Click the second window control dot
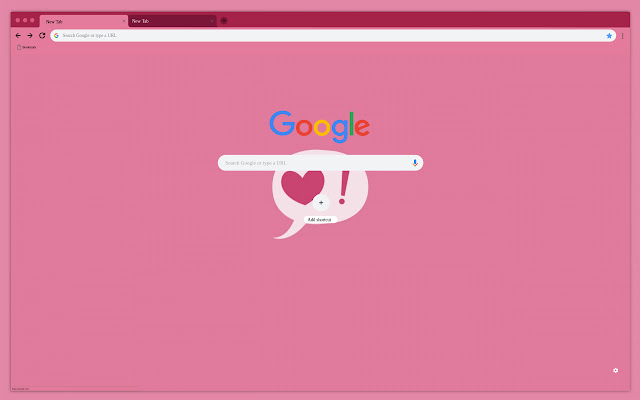 (x=25, y=20)
